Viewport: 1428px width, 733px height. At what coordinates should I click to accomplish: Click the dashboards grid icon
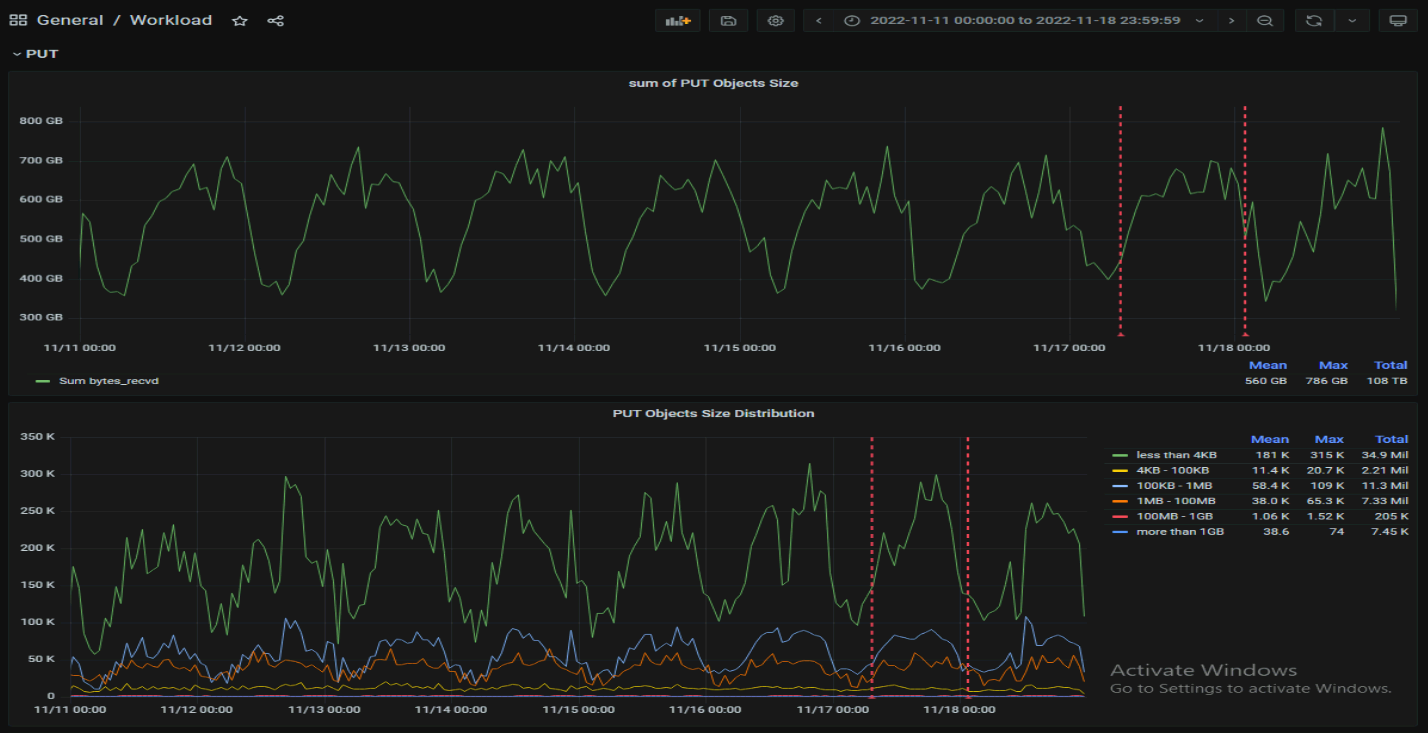click(18, 20)
